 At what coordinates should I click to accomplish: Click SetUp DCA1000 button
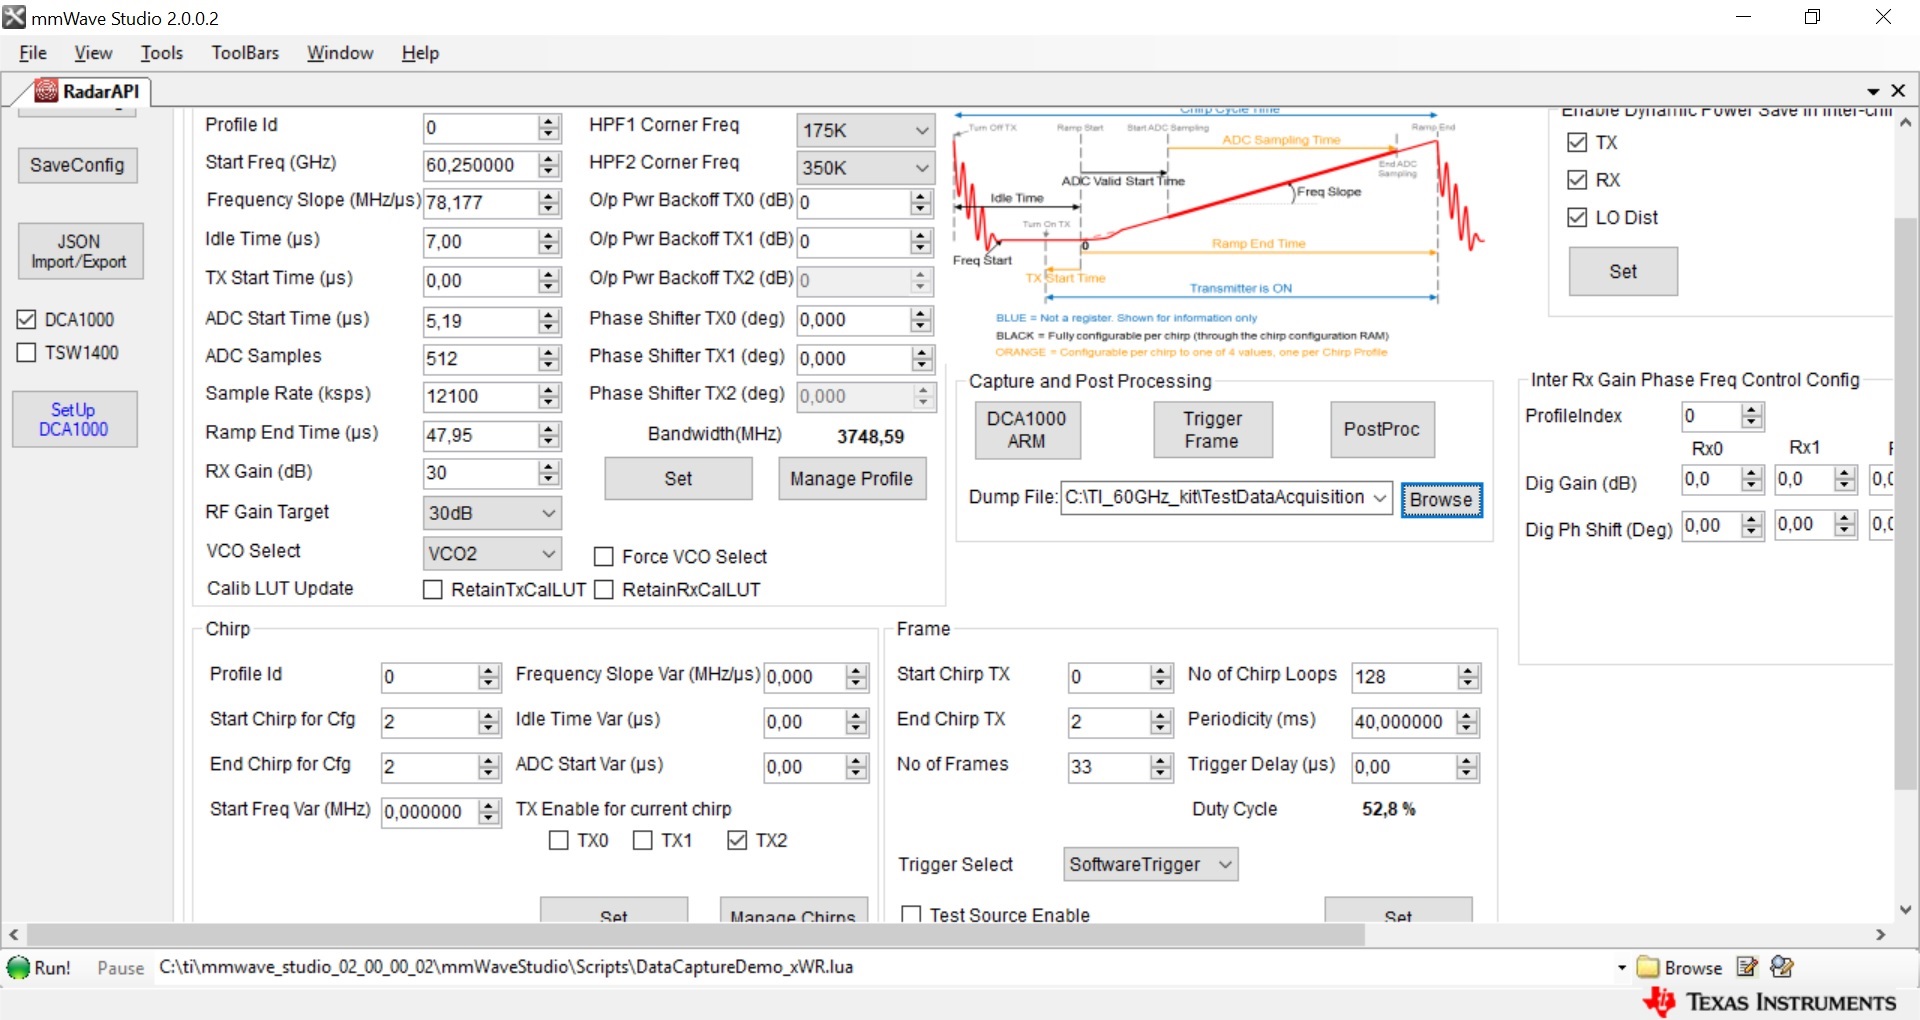pyautogui.click(x=74, y=419)
